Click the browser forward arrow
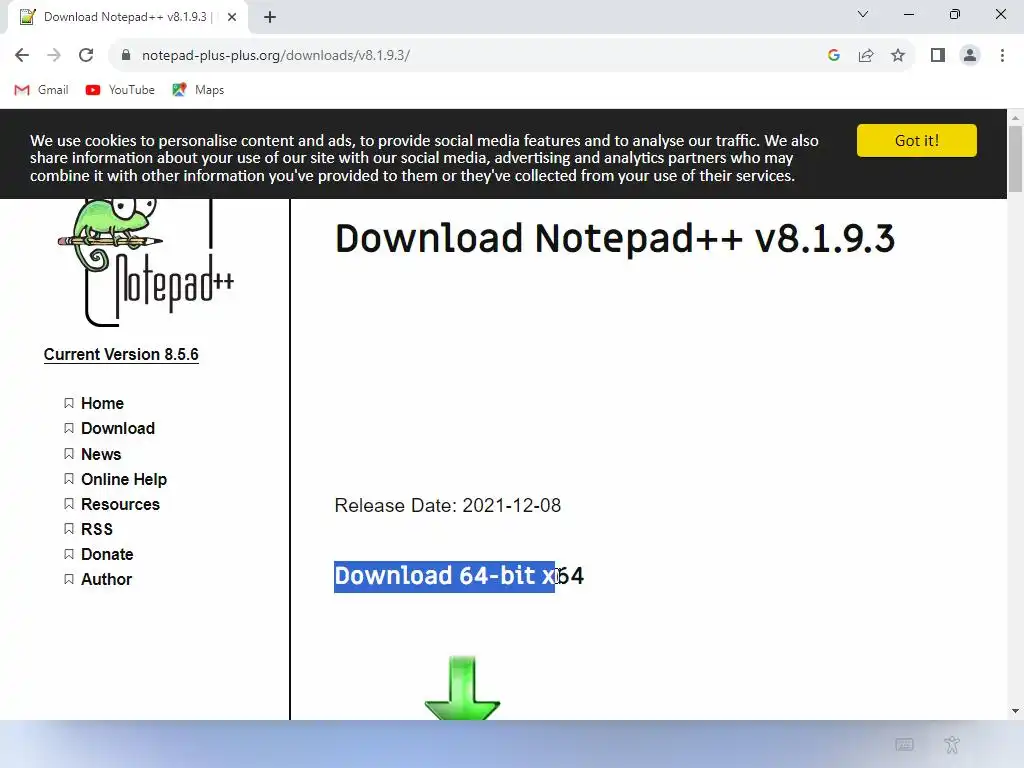 tap(54, 56)
